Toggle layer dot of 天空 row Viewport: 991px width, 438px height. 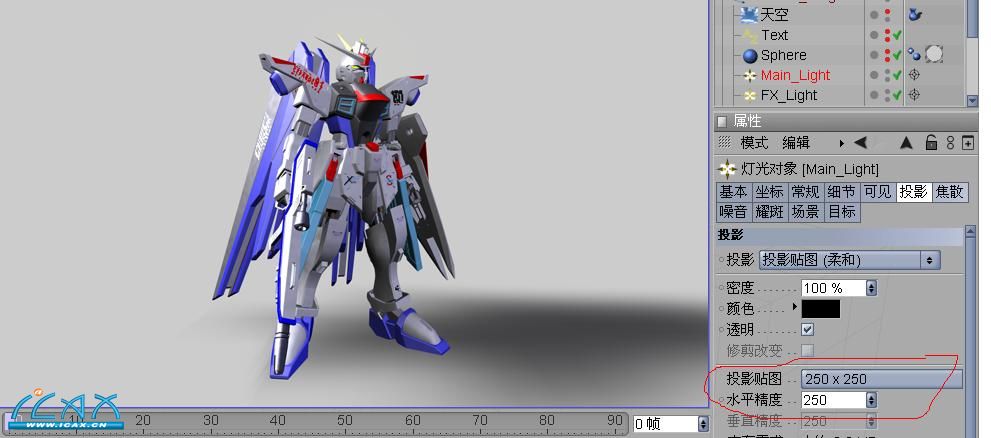874,15
